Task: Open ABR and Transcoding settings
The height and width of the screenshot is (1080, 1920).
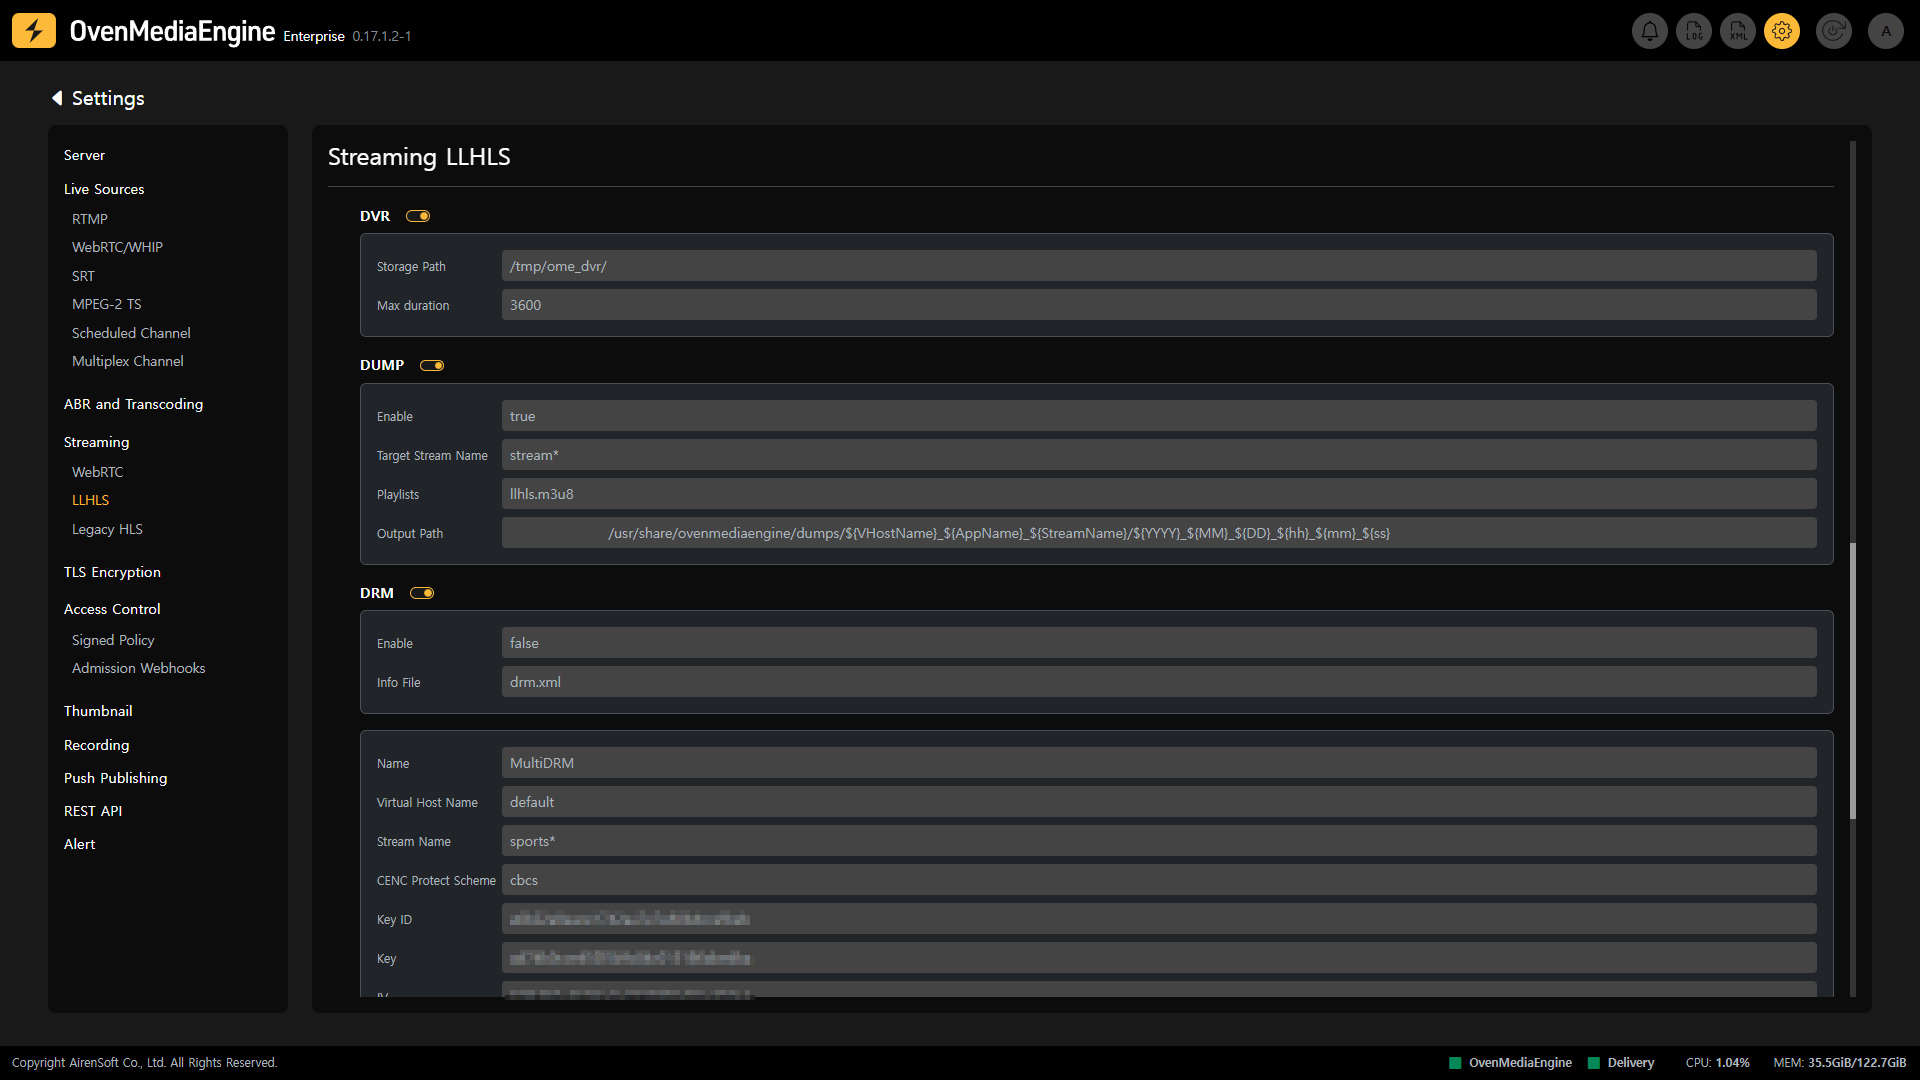Action: click(133, 404)
